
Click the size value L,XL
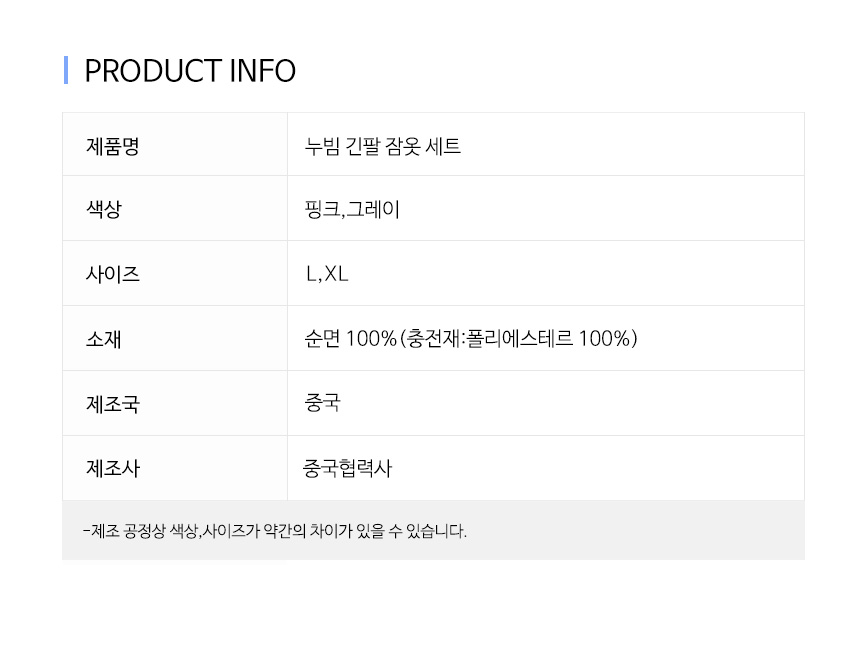327,274
